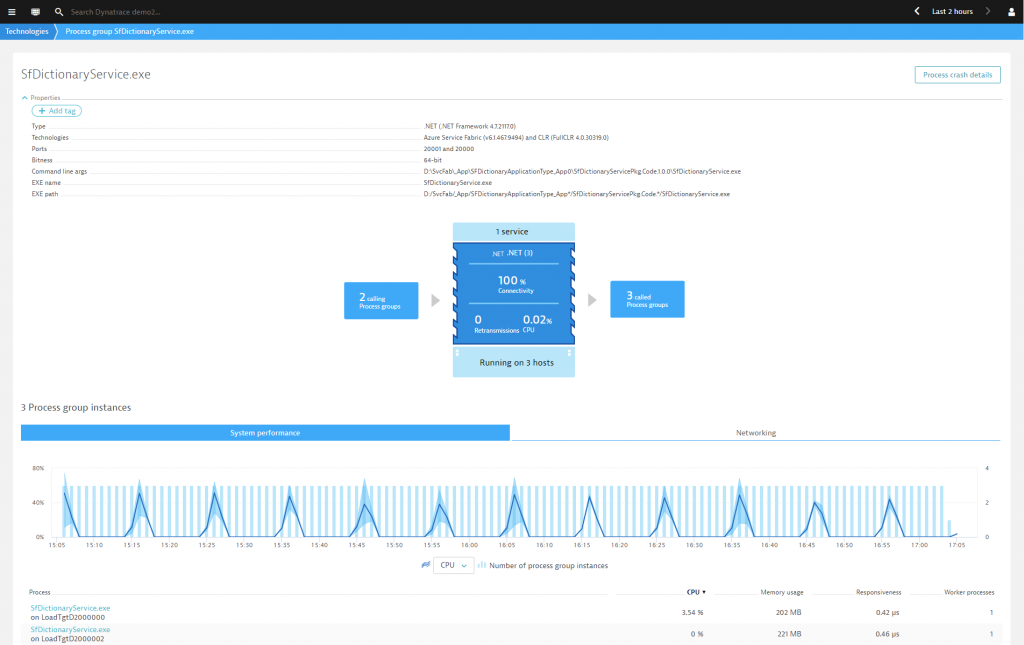Sort by the Responsiveness column header
Screen dimensions: 1024x645
click(878, 592)
